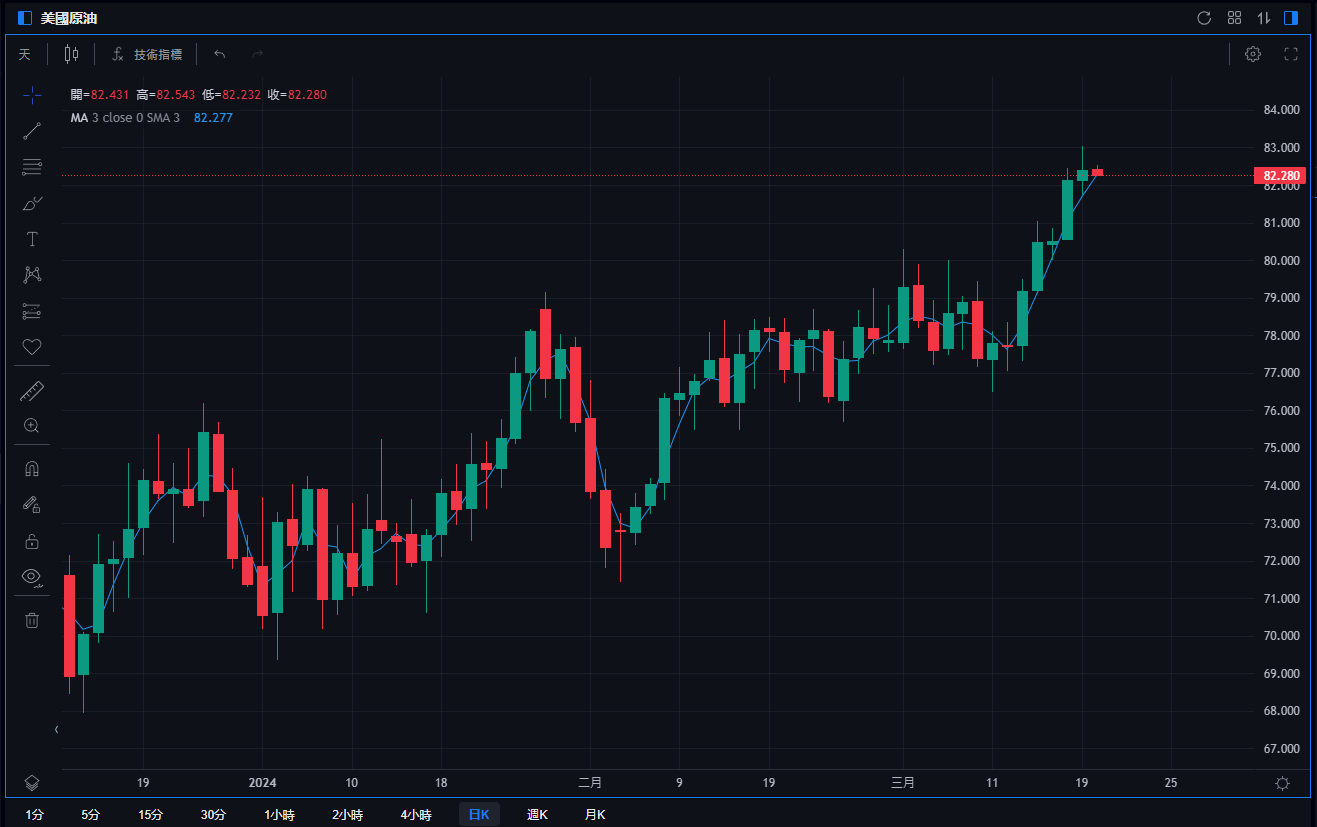Click the time axis settings gear at bottom right
Image resolution: width=1317 pixels, height=827 pixels.
tap(1283, 783)
